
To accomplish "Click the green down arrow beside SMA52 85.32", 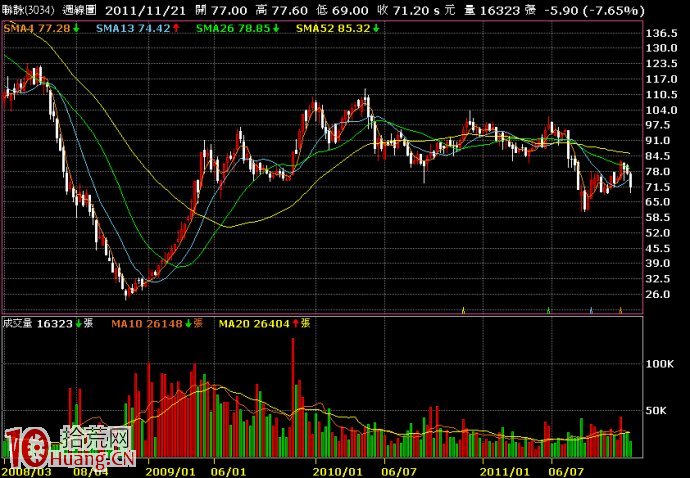I will pyautogui.click(x=376, y=29).
